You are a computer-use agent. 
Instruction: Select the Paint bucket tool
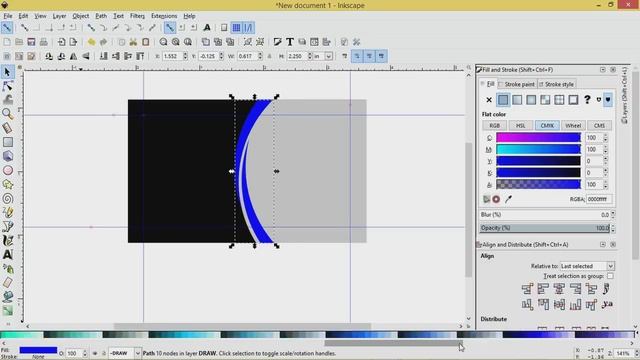click(7, 297)
